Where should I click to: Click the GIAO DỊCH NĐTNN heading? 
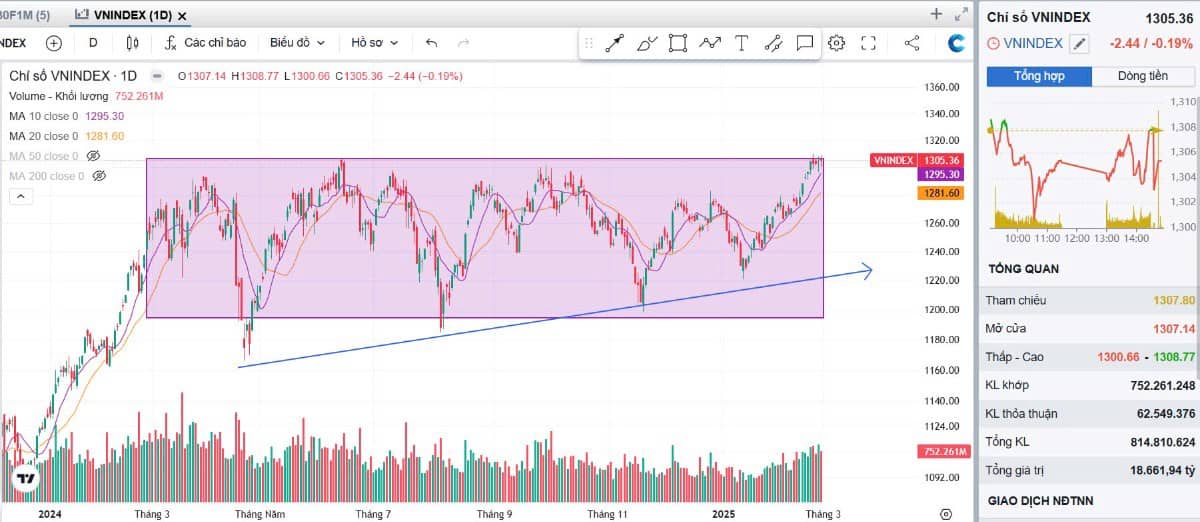click(1039, 501)
